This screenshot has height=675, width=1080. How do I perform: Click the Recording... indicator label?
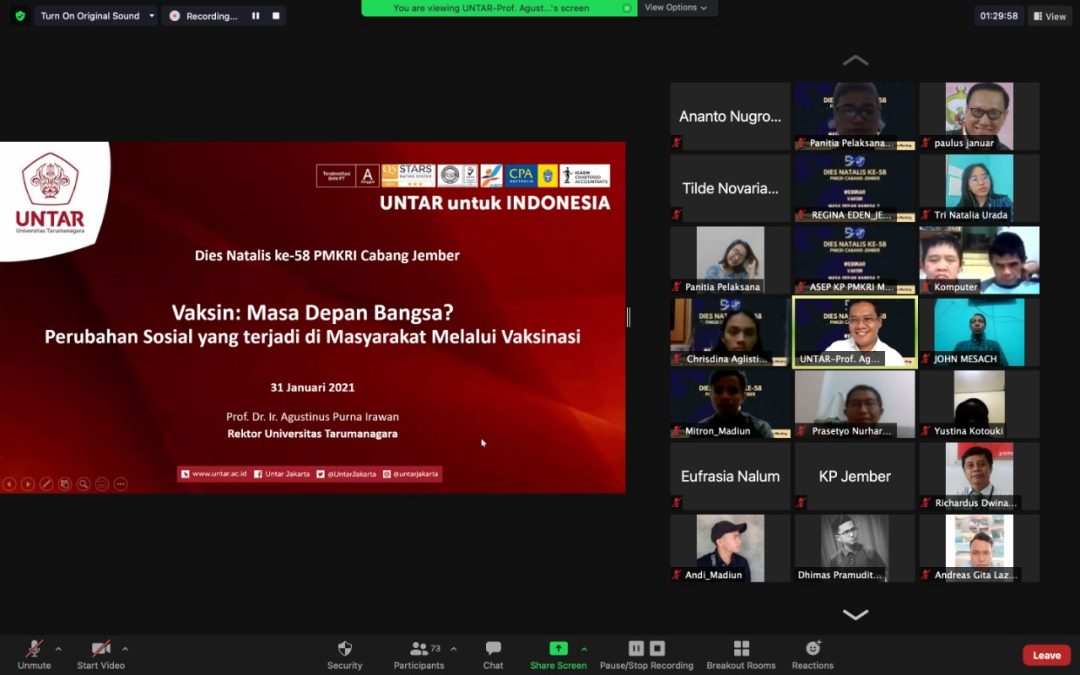pyautogui.click(x=211, y=16)
